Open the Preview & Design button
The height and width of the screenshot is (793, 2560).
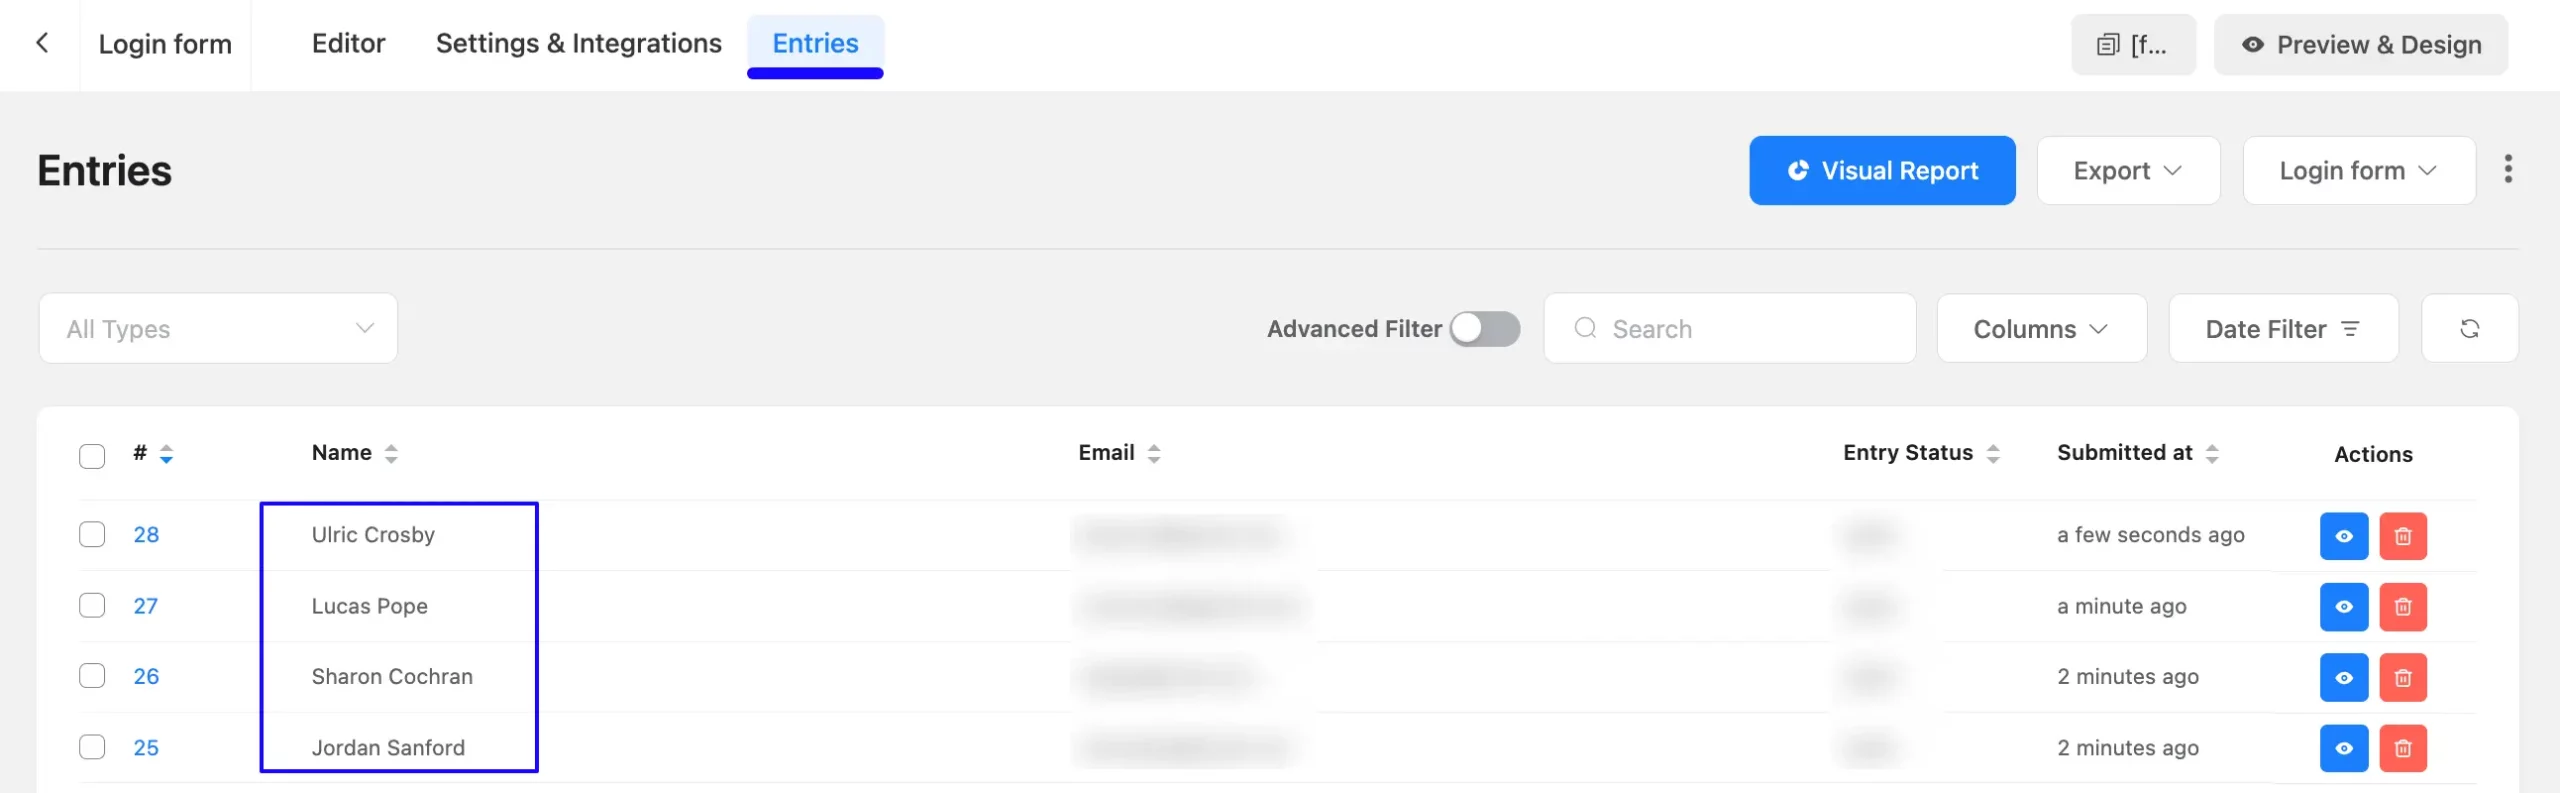[2360, 45]
